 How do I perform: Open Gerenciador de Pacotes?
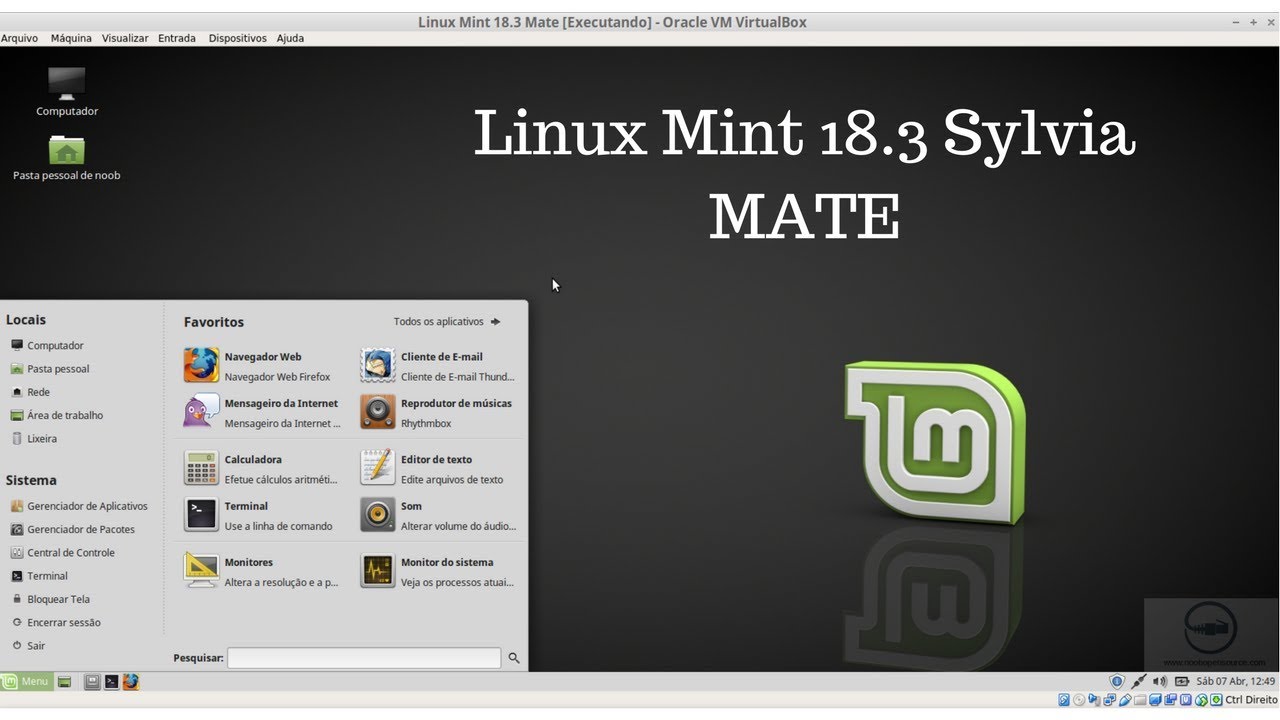click(x=72, y=529)
